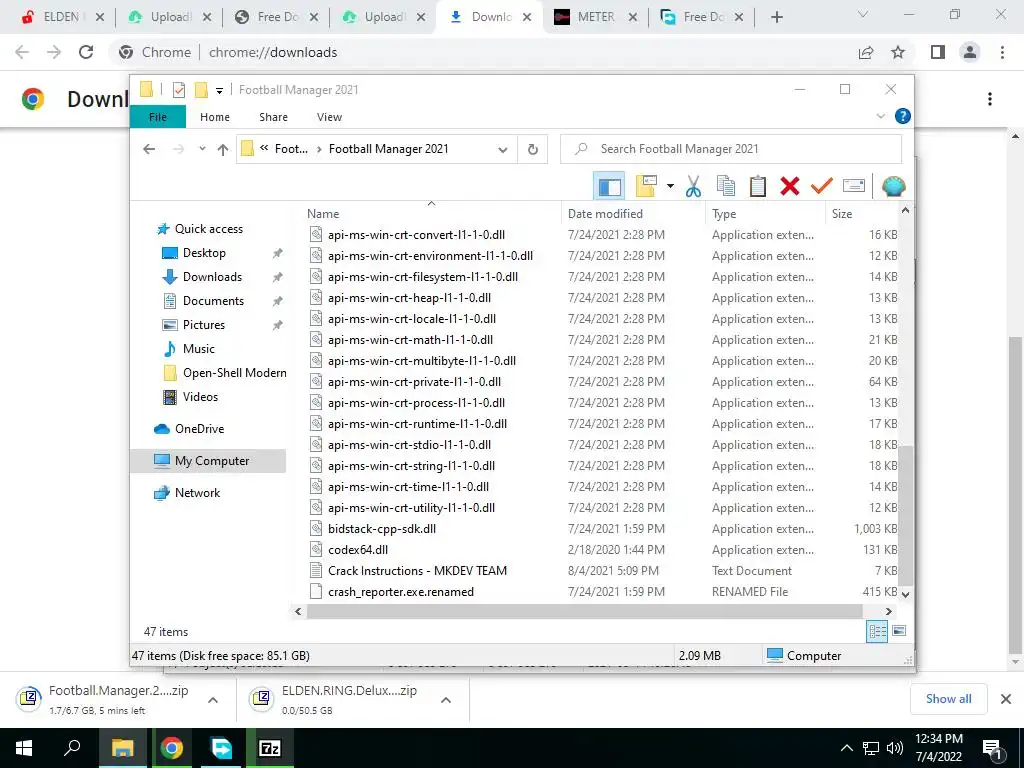Viewport: 1024px width, 768px height.
Task: Click the Paste clipboard toolbar icon
Action: coord(758,187)
